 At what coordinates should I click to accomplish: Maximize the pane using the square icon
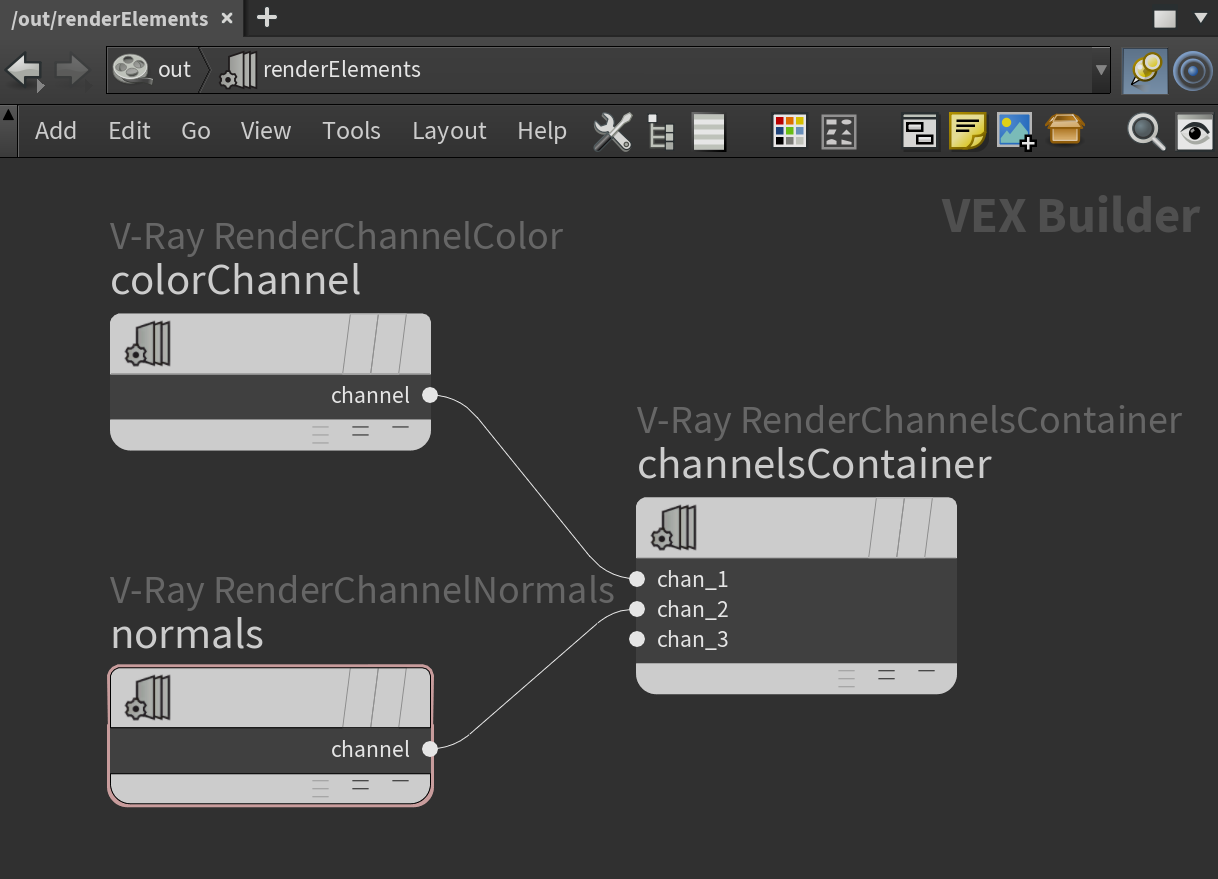click(1164, 18)
